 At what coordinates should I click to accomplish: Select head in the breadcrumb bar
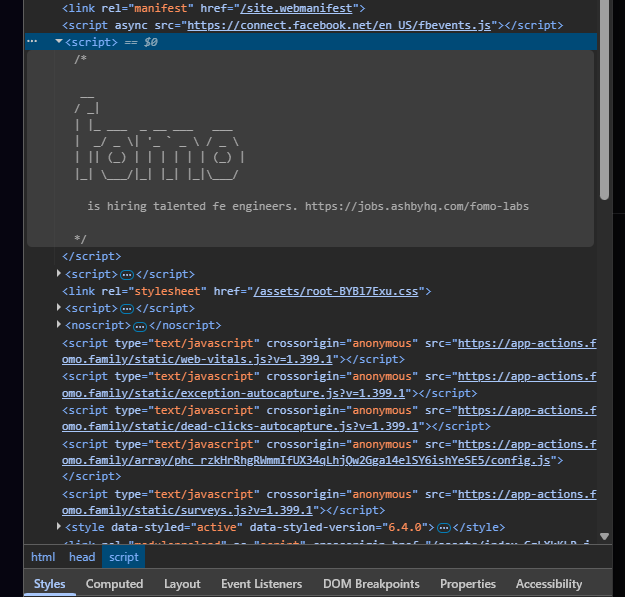pos(82,557)
